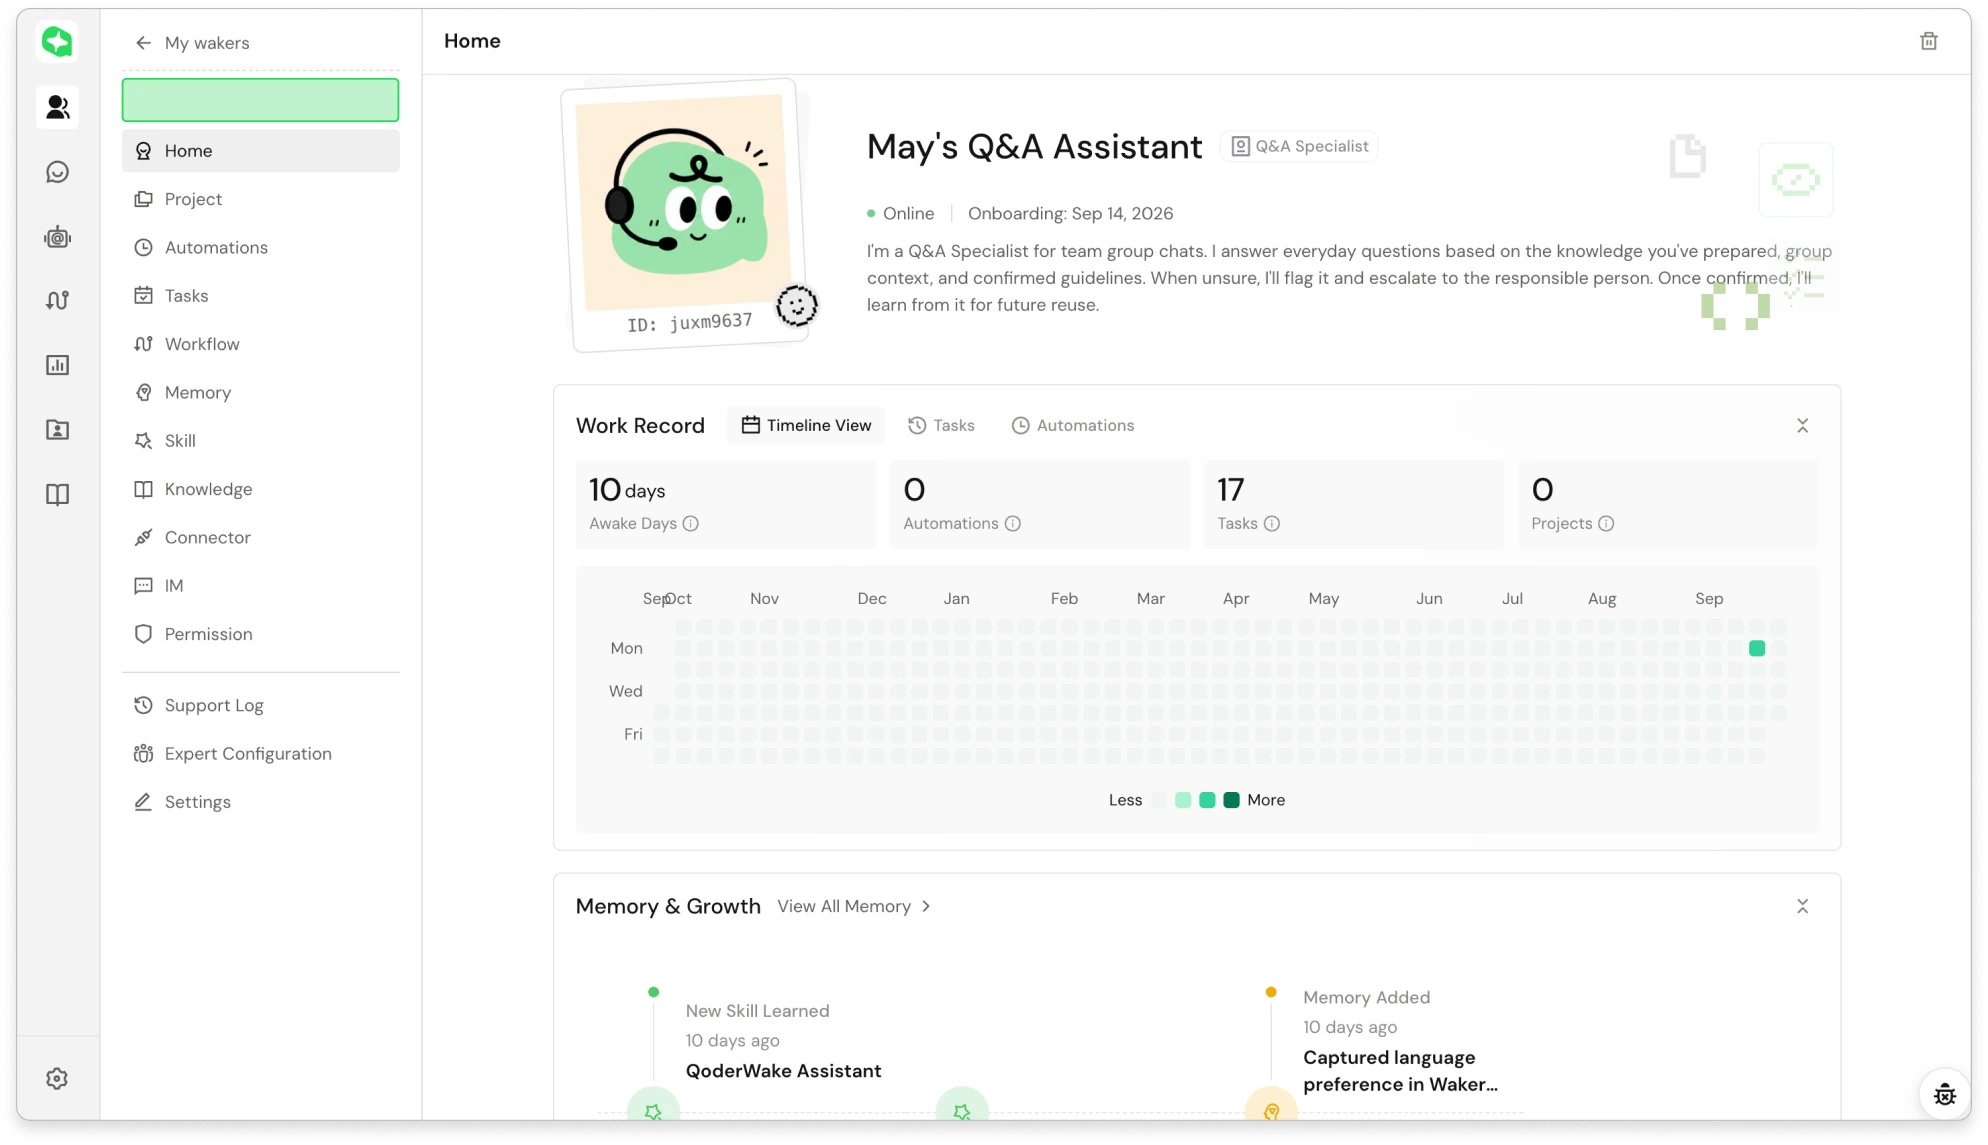The width and height of the screenshot is (1988, 1145).
Task: Click the Awake Days info icon
Action: [x=690, y=523]
